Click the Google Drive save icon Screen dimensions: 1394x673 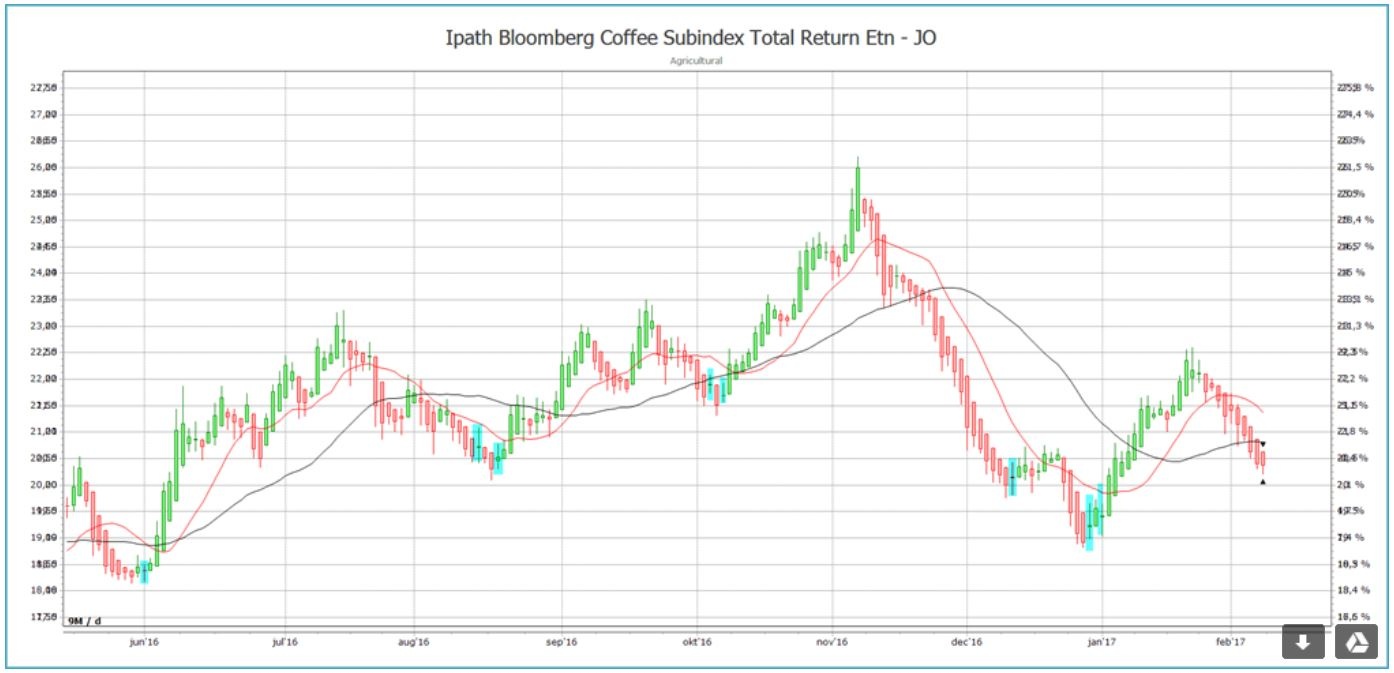click(x=1356, y=642)
